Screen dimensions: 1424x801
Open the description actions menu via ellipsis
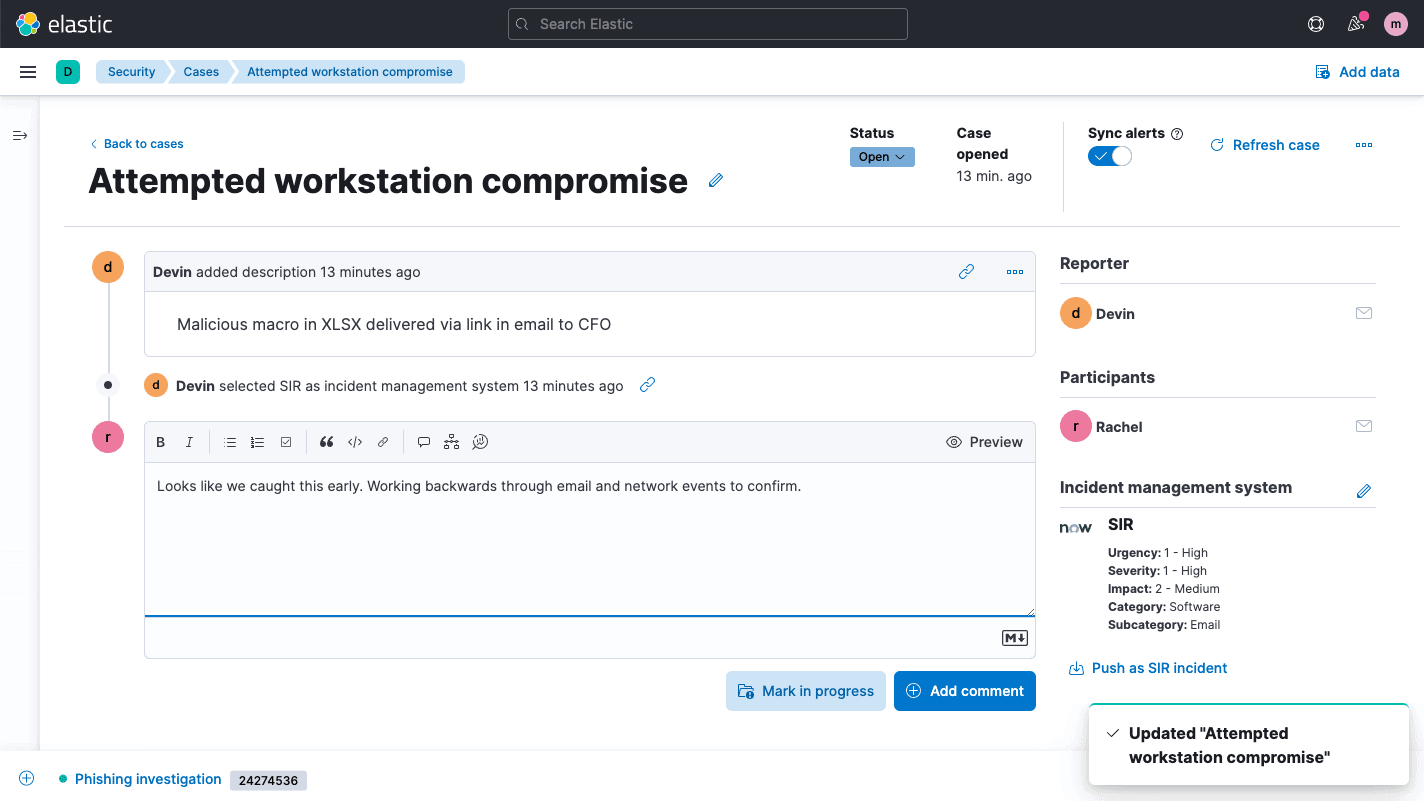click(x=1014, y=271)
